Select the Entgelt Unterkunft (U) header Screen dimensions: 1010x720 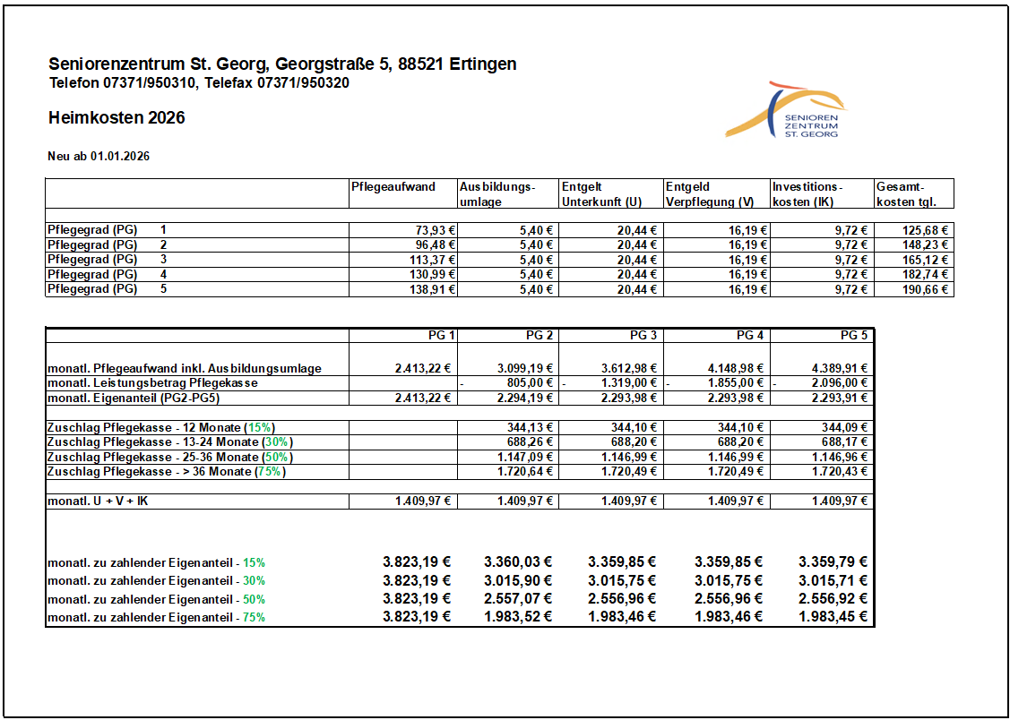tap(600, 193)
